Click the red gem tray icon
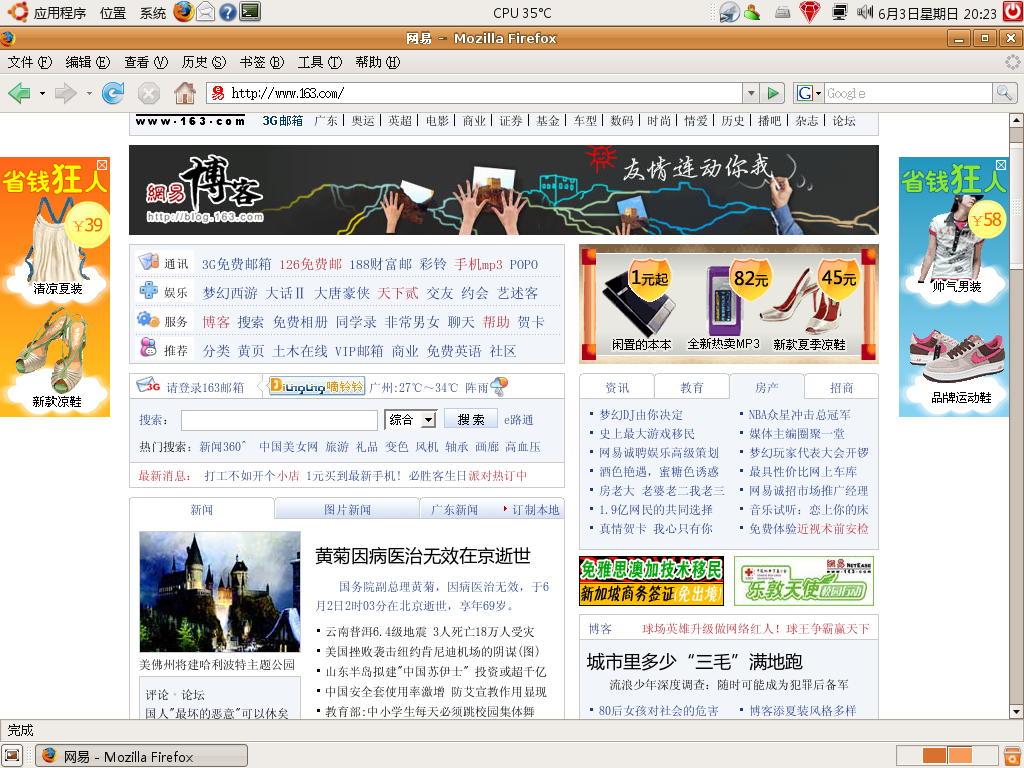1024x768 pixels. pos(810,12)
